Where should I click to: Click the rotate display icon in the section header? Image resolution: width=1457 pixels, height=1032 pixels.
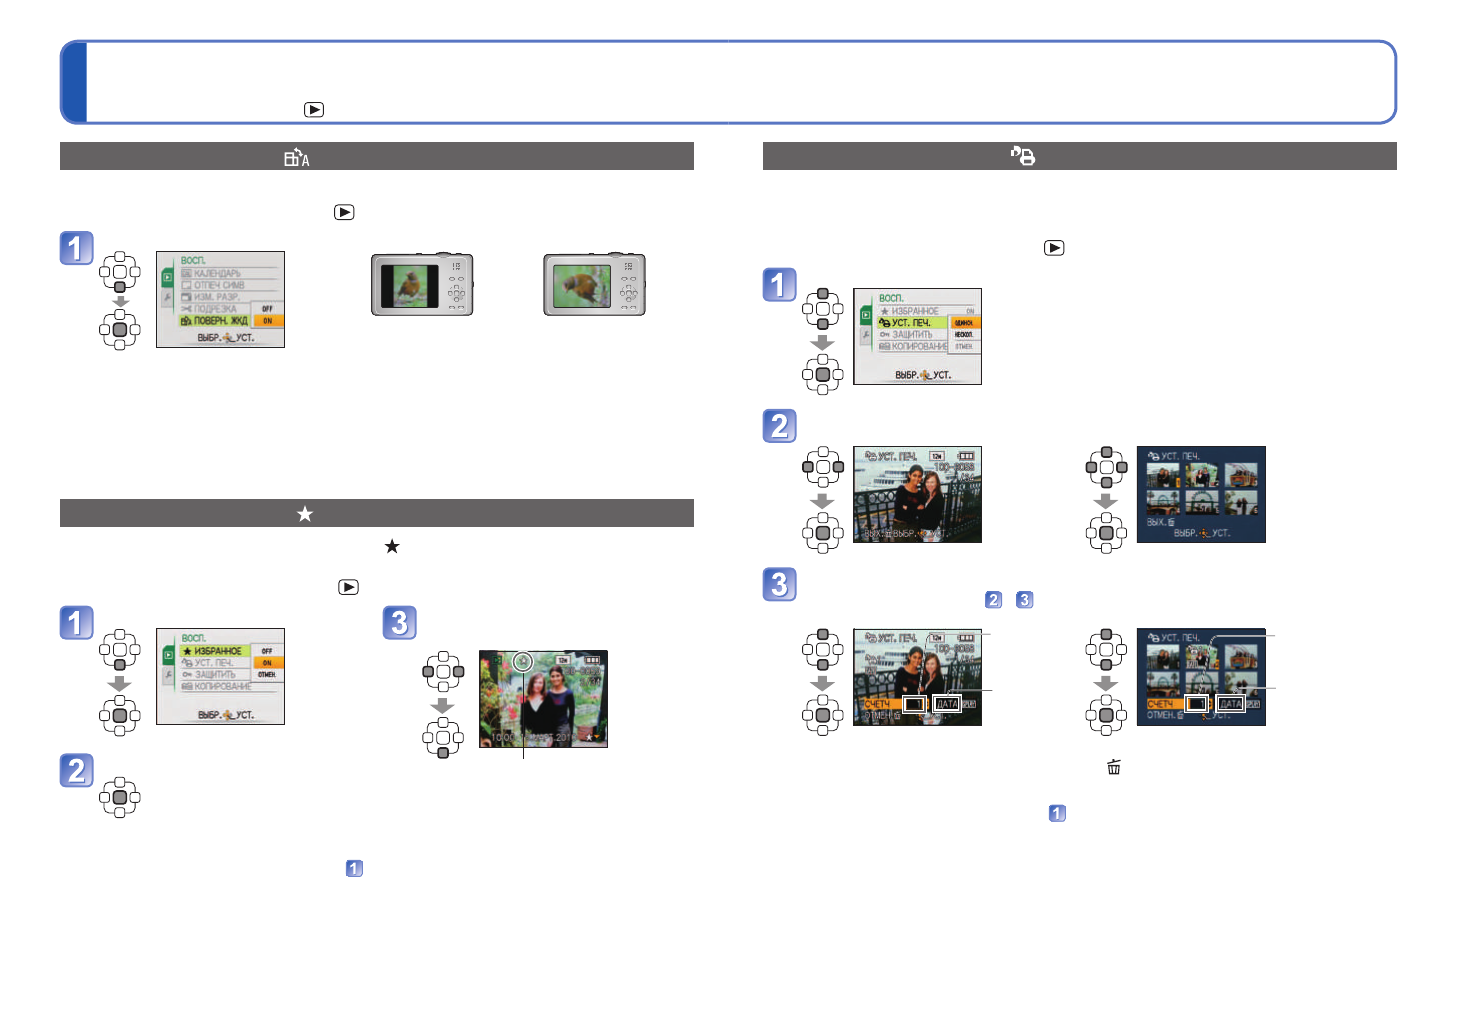coord(297,157)
